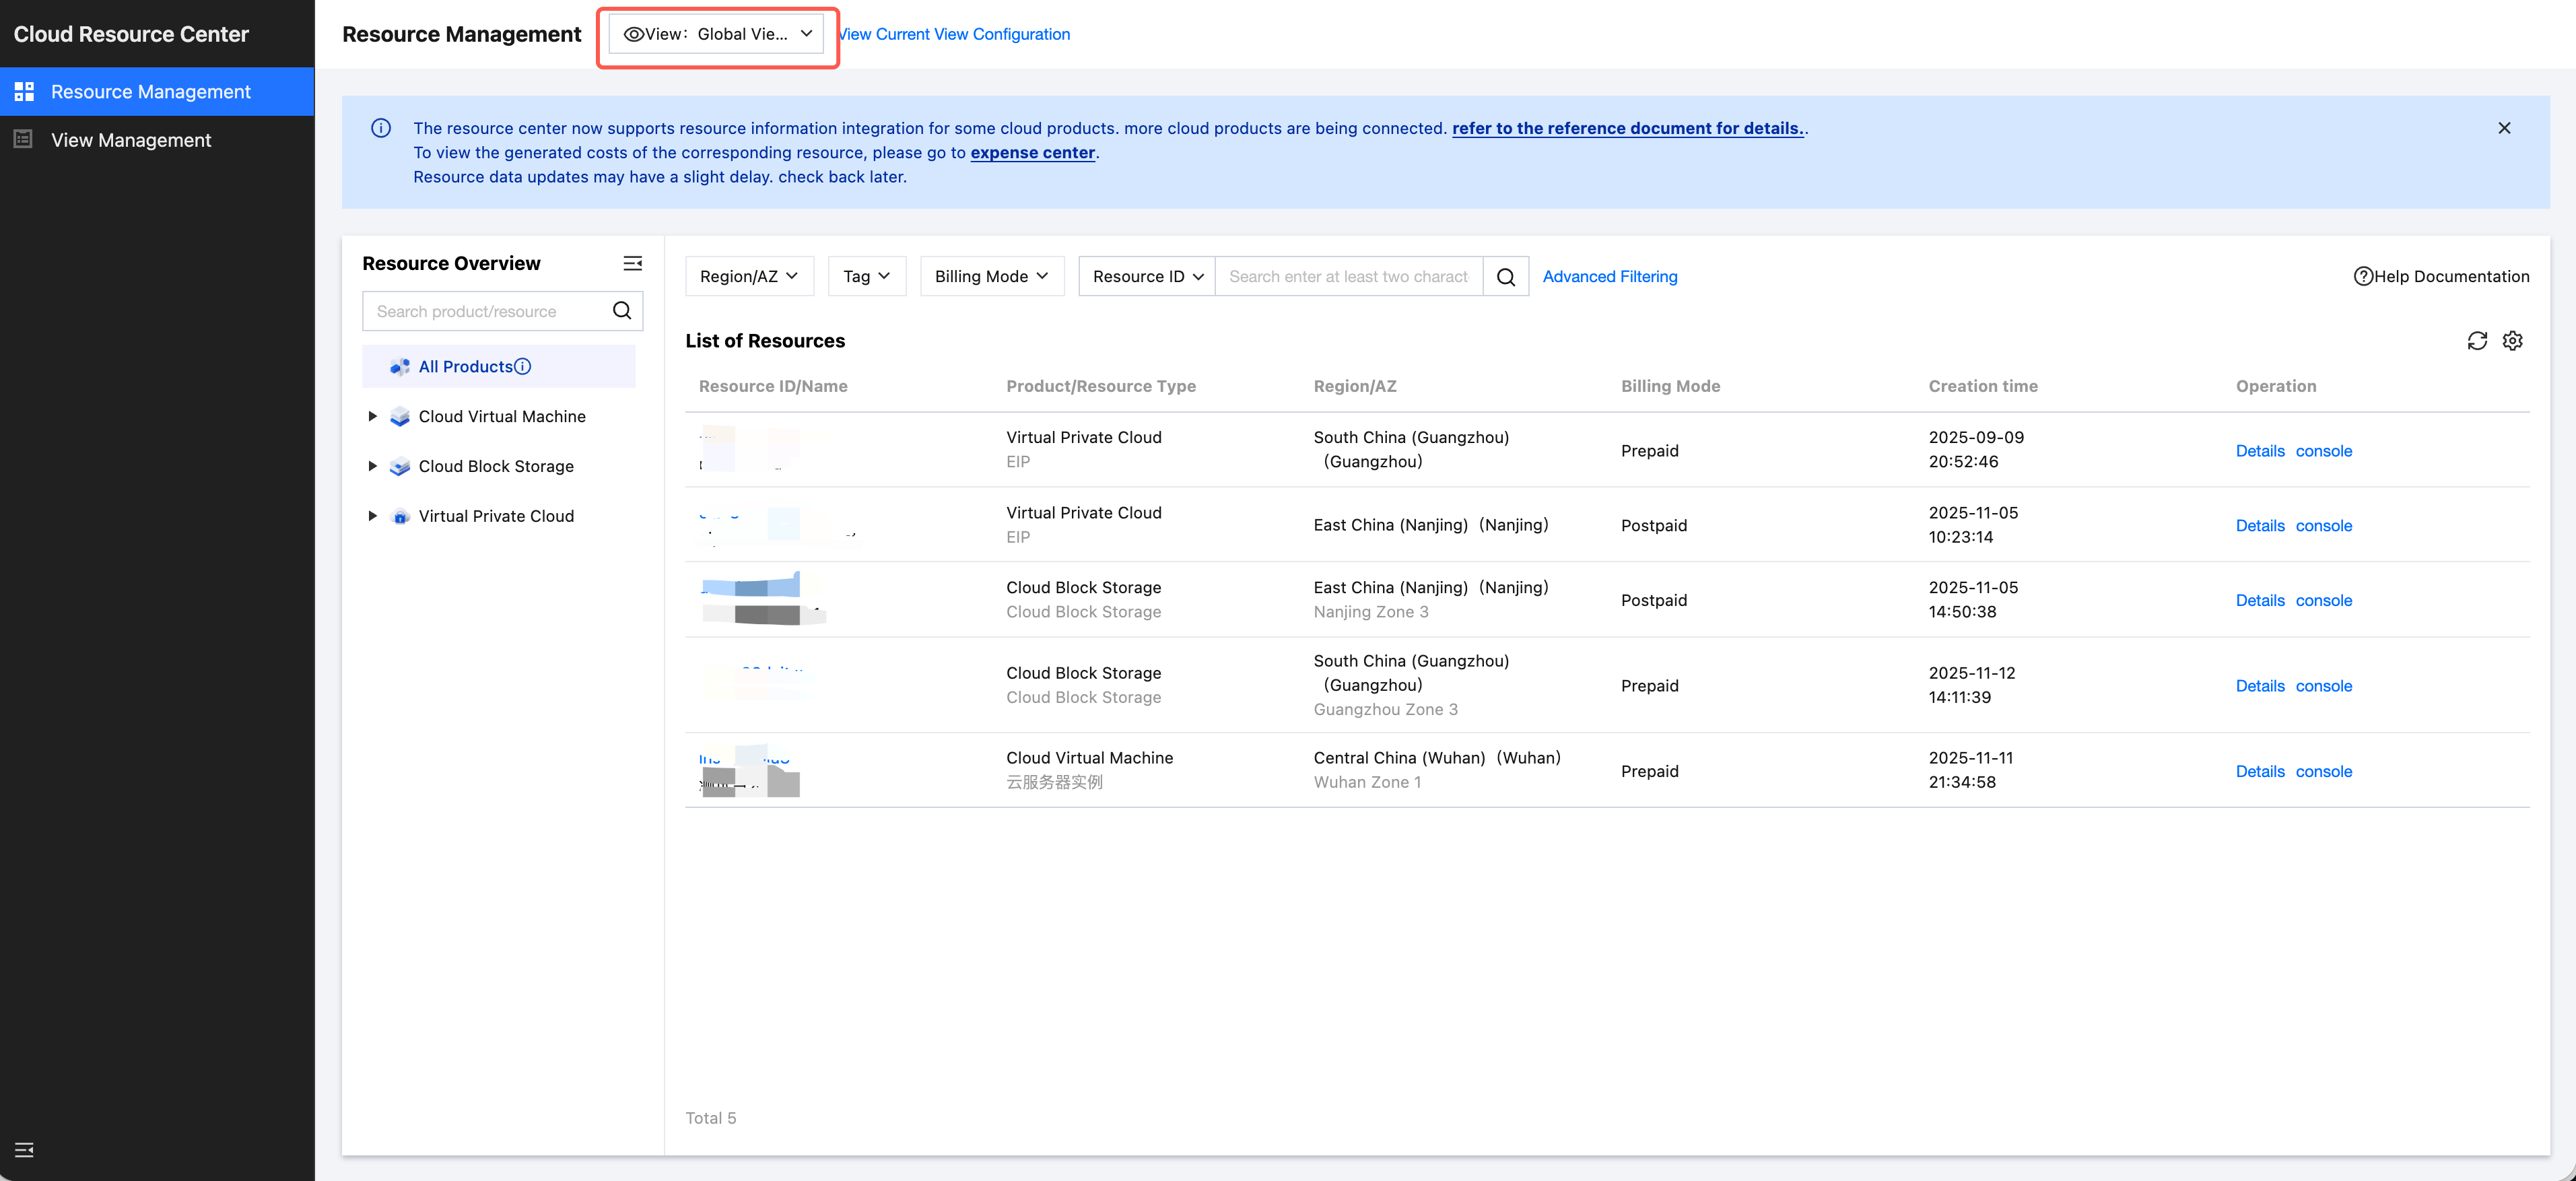
Task: Expand the Virtual Private Cloud tree node
Action: pos(372,516)
